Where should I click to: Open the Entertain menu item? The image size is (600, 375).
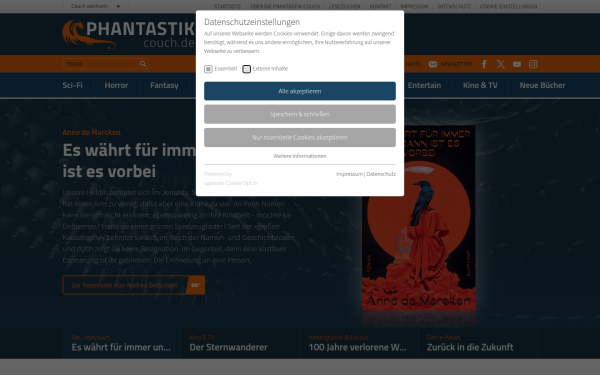click(x=424, y=85)
